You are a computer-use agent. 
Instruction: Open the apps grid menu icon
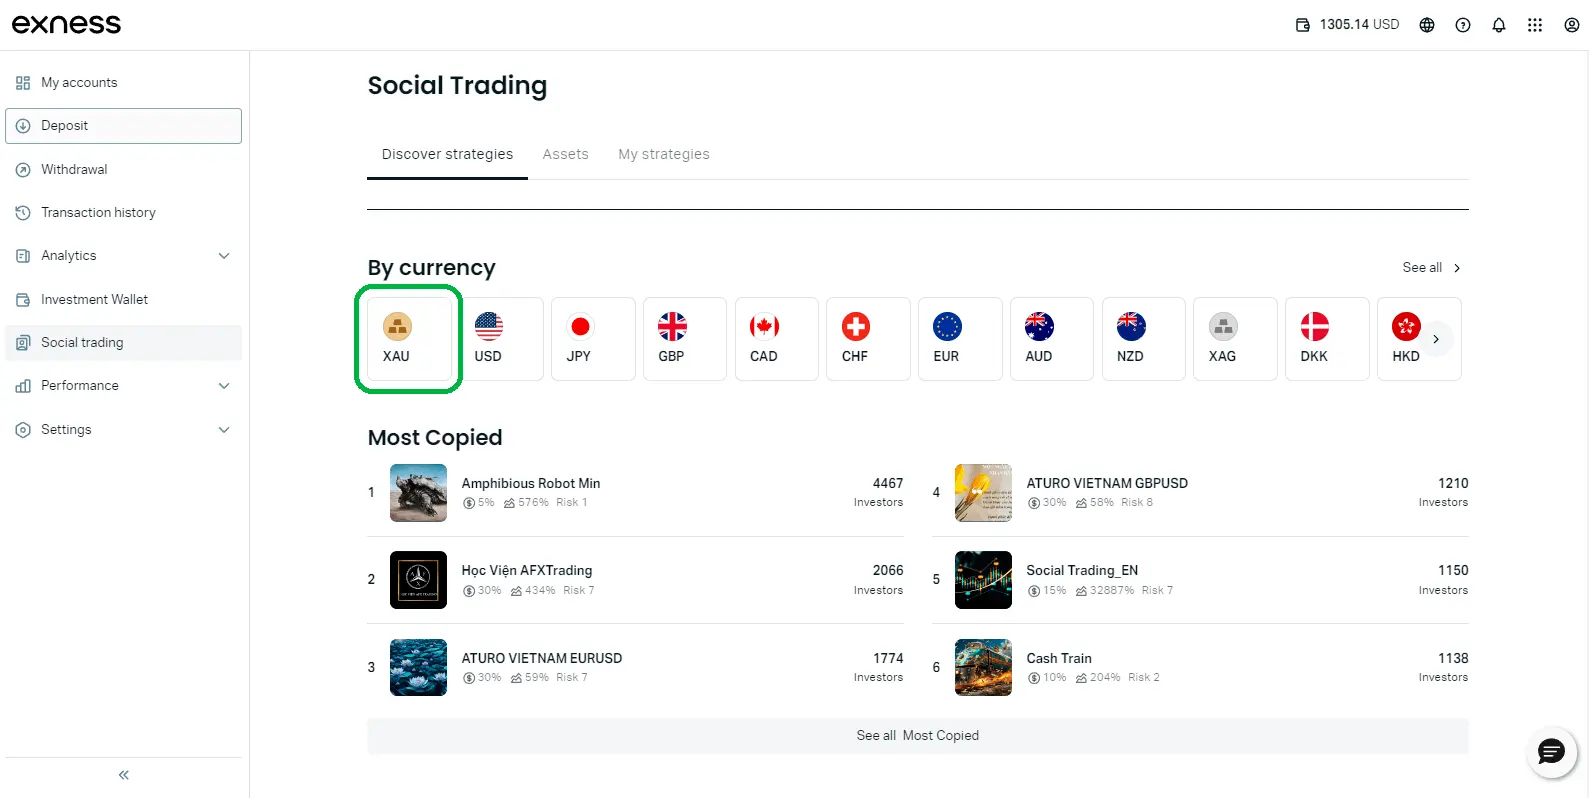[1535, 25]
